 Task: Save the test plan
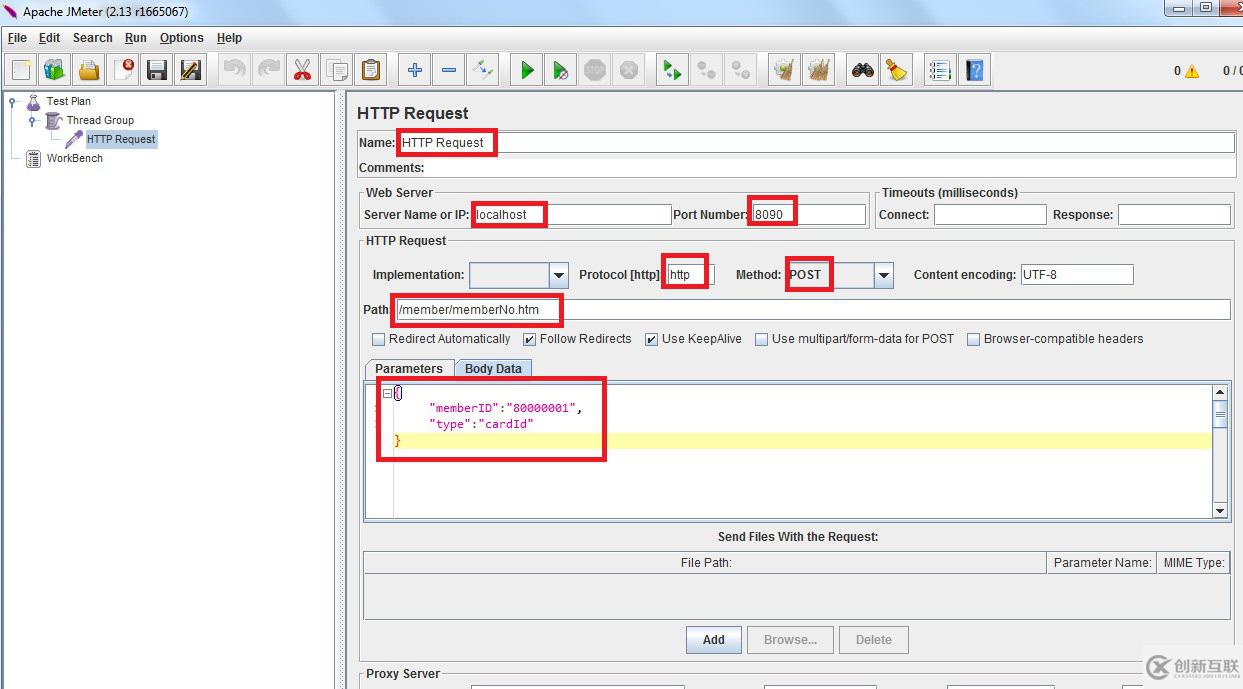156,70
